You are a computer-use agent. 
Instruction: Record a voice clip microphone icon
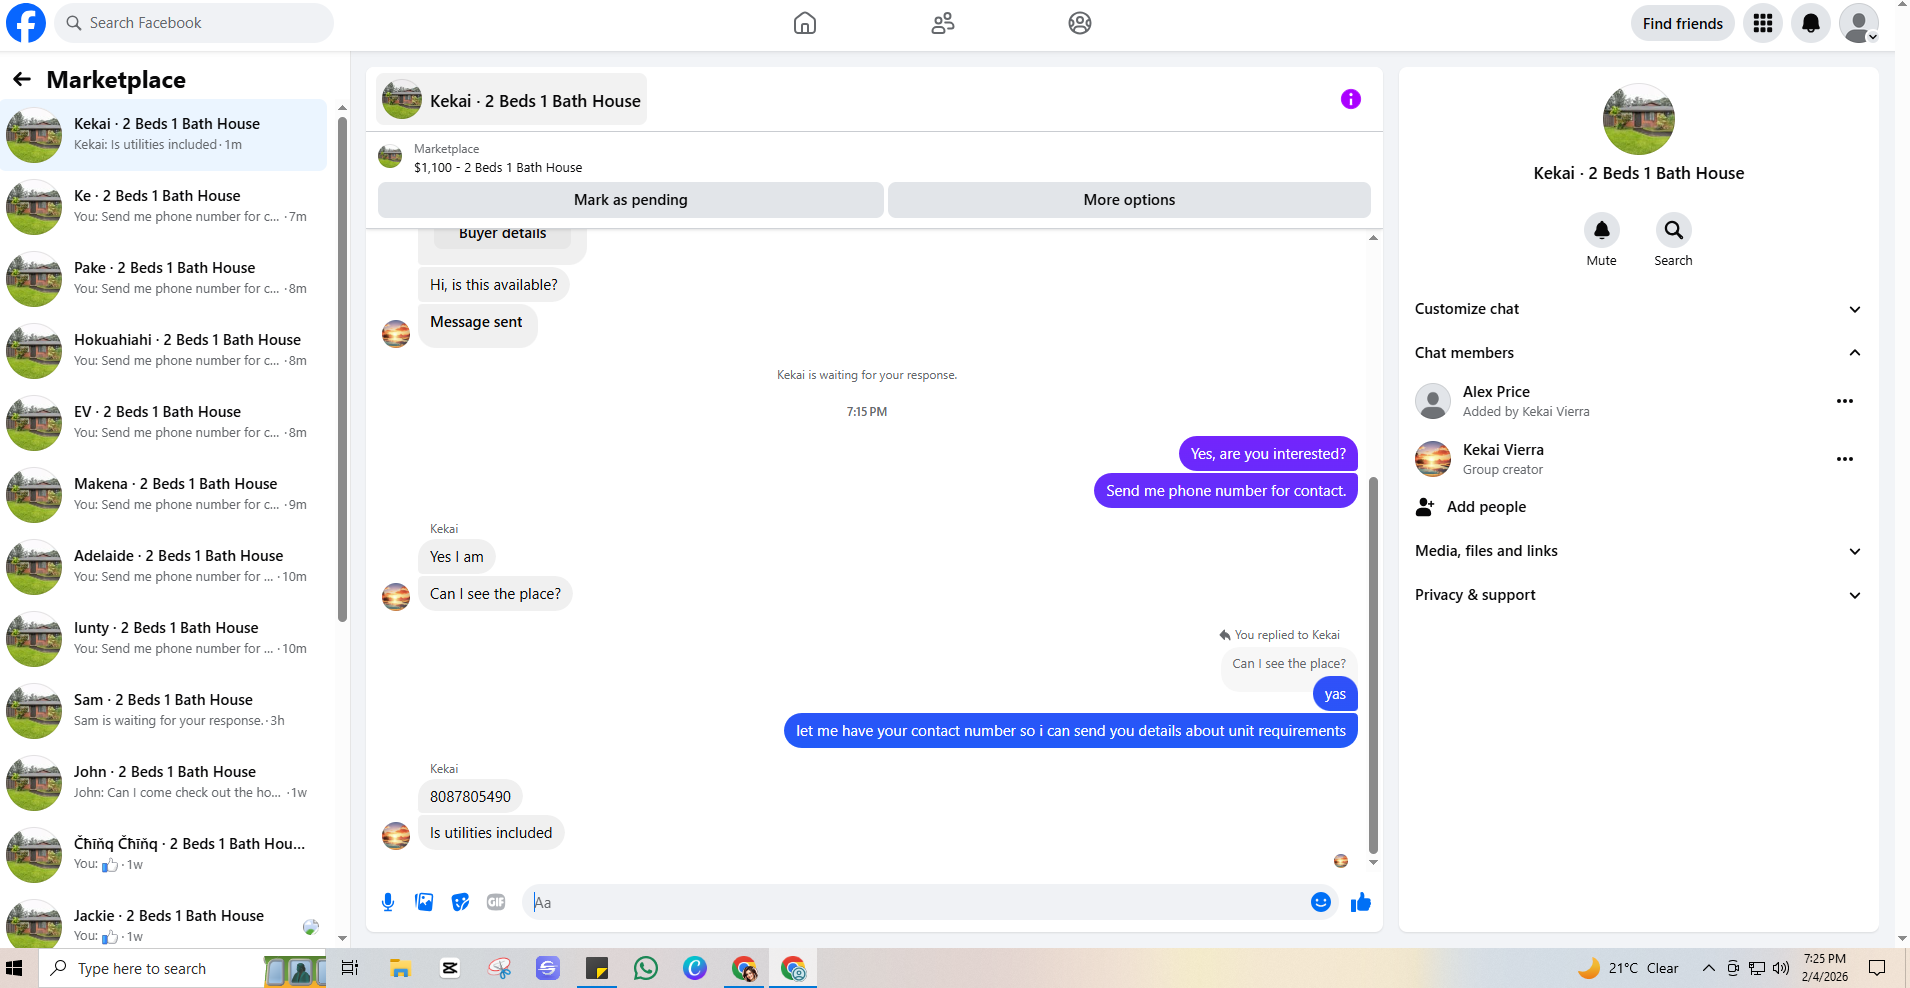(x=388, y=902)
